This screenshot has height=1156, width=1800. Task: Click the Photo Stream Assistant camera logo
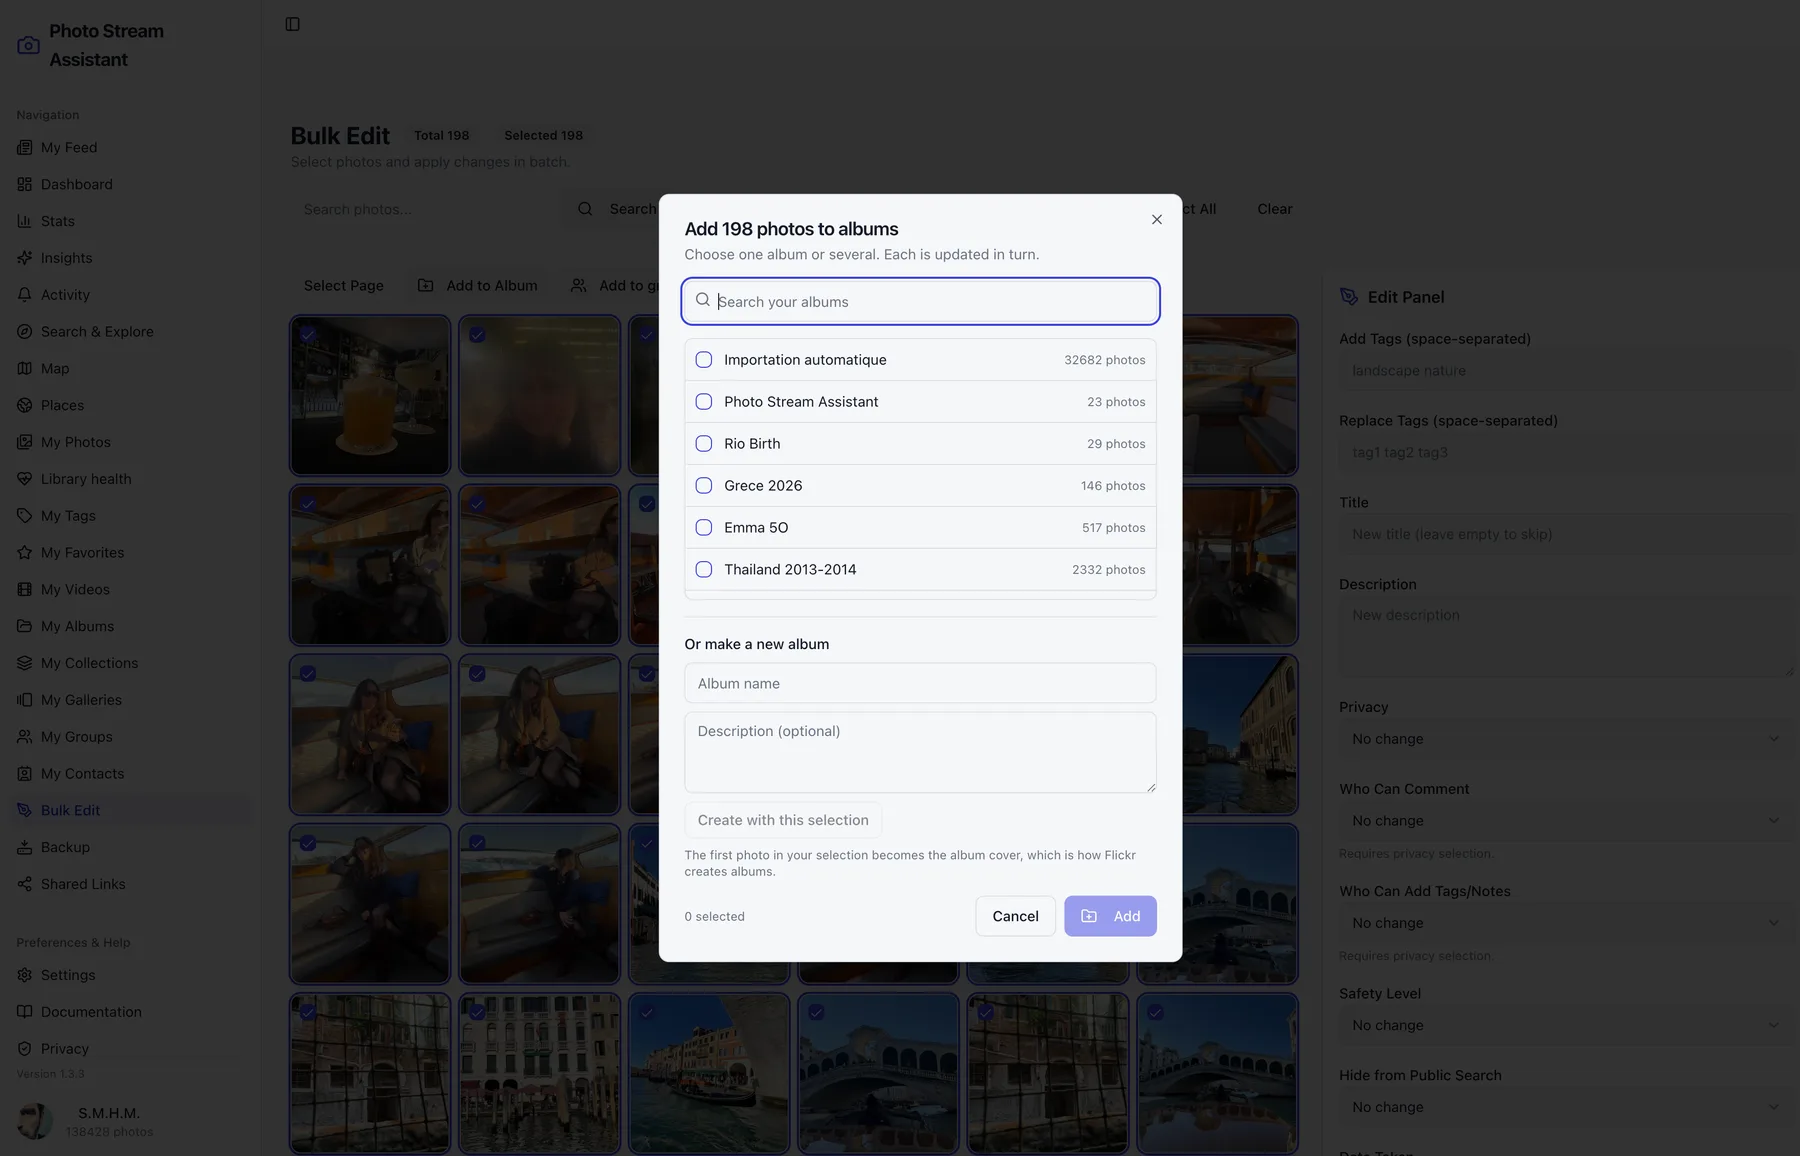[x=29, y=45]
